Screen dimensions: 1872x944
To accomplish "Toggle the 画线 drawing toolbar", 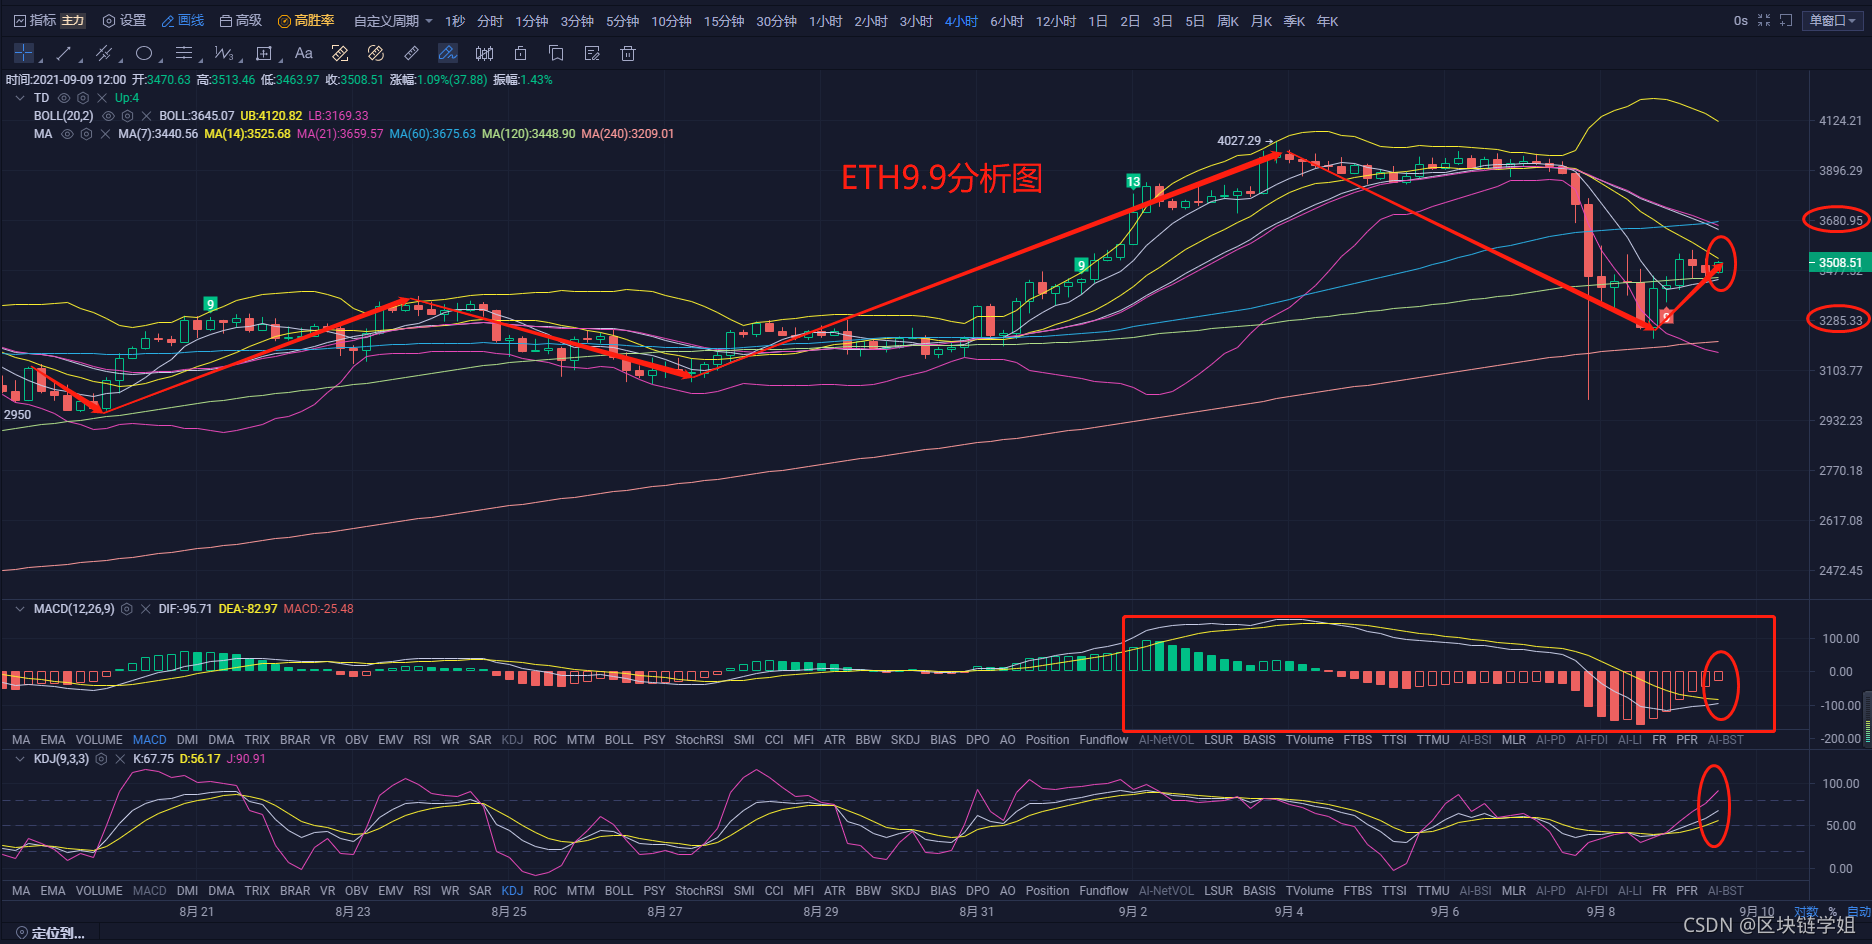I will point(183,20).
